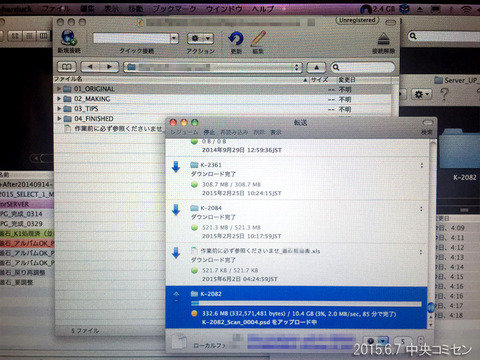The image size is (480, 360).
Task: Select list view in left Finder window
Action: pos(29,35)
